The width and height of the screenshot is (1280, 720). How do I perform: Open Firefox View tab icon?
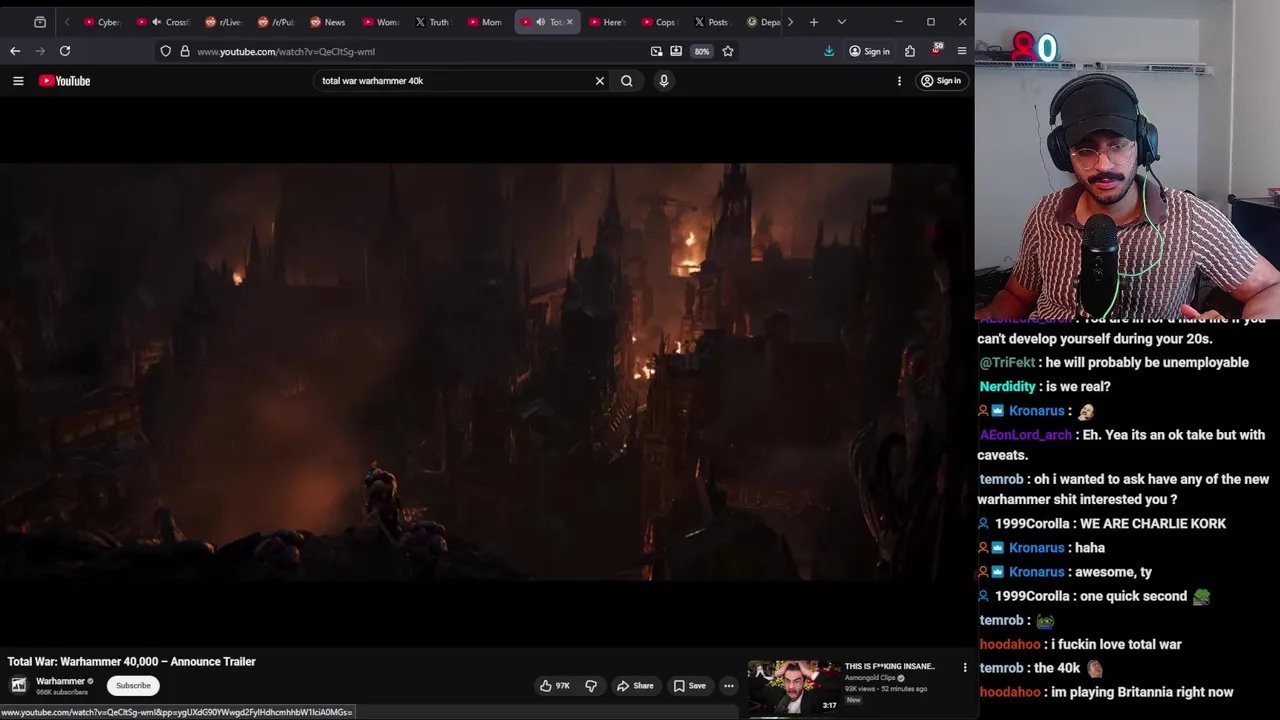coord(40,22)
